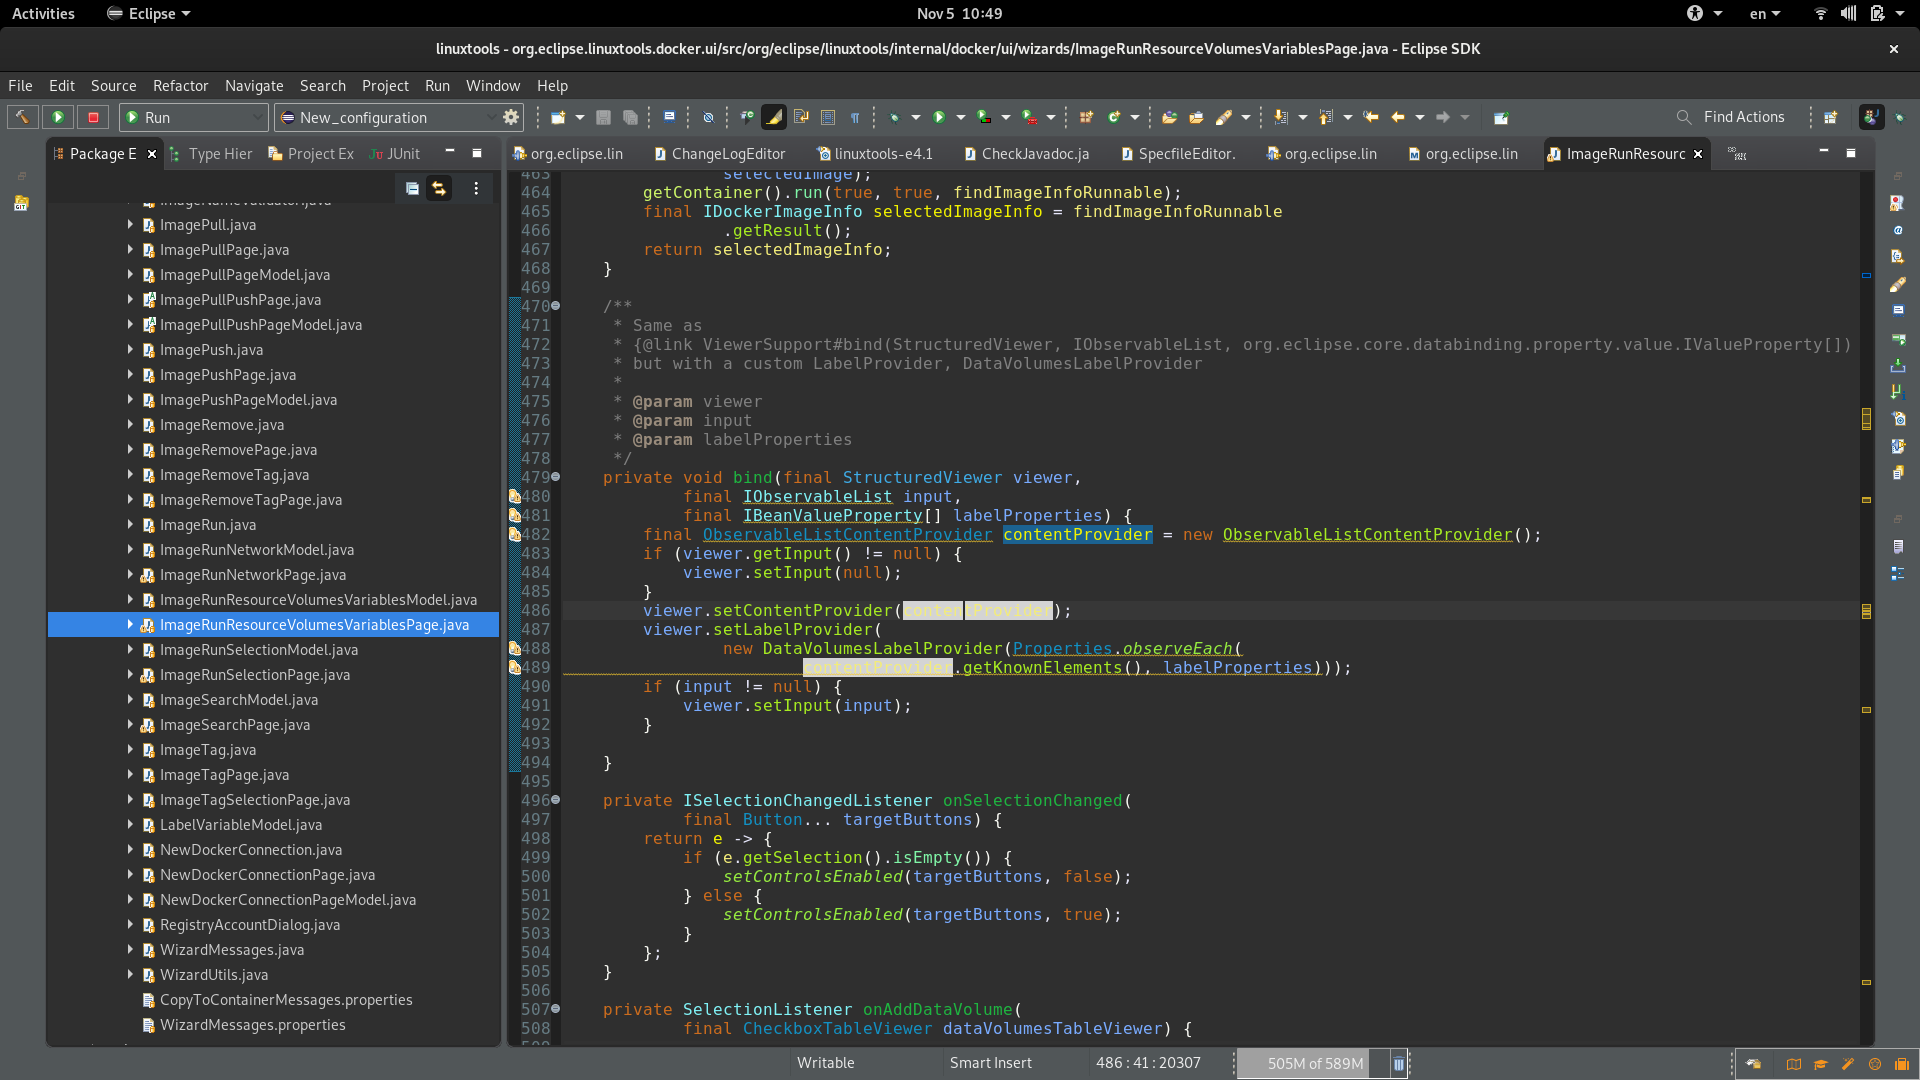
Task: Select ImageRunSelectionPage.java in the tree
Action: pos(254,675)
